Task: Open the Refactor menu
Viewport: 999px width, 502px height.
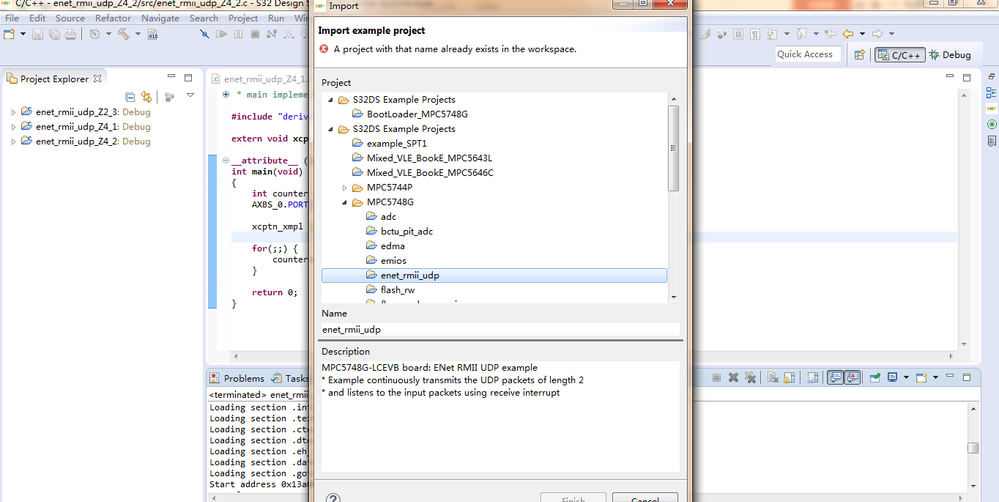Action: 113,18
